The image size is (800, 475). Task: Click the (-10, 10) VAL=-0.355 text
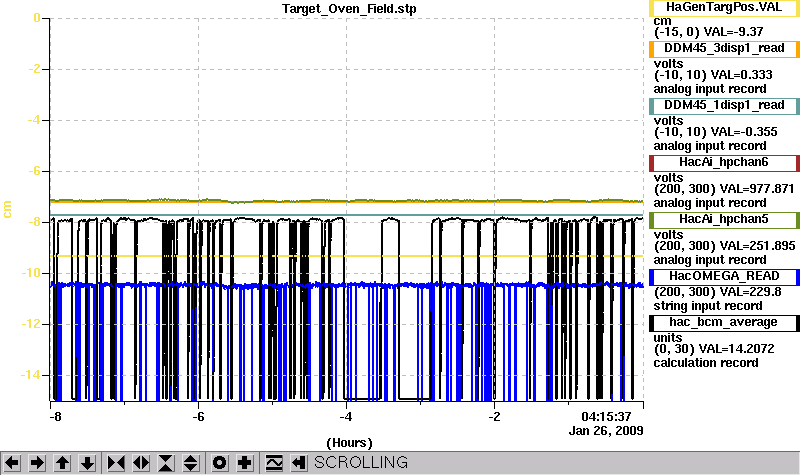point(715,132)
